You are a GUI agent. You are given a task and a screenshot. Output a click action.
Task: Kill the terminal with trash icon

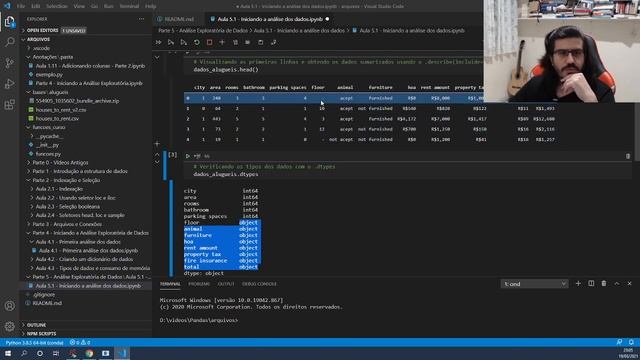(604, 284)
